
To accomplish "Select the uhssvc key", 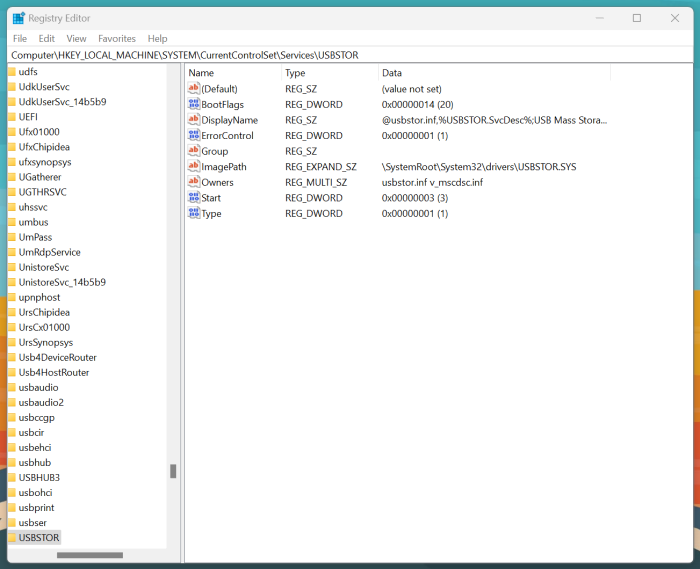I will (x=33, y=207).
